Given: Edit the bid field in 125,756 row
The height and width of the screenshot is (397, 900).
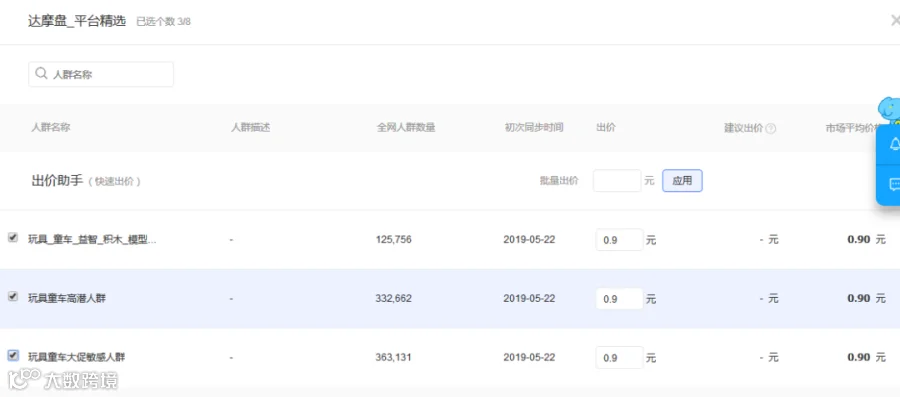Looking at the screenshot, I should pos(619,240).
